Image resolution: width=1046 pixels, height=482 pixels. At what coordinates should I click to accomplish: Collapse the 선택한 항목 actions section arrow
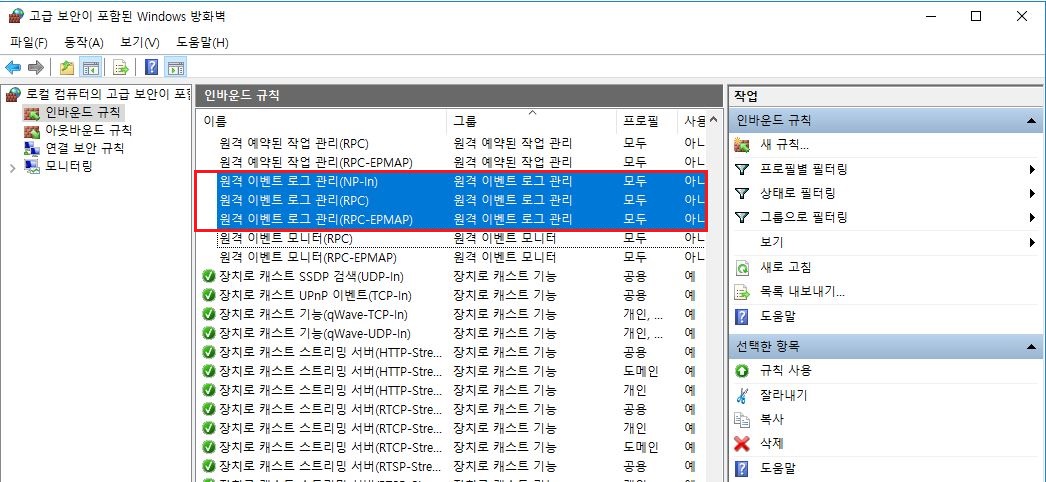coord(1031,347)
